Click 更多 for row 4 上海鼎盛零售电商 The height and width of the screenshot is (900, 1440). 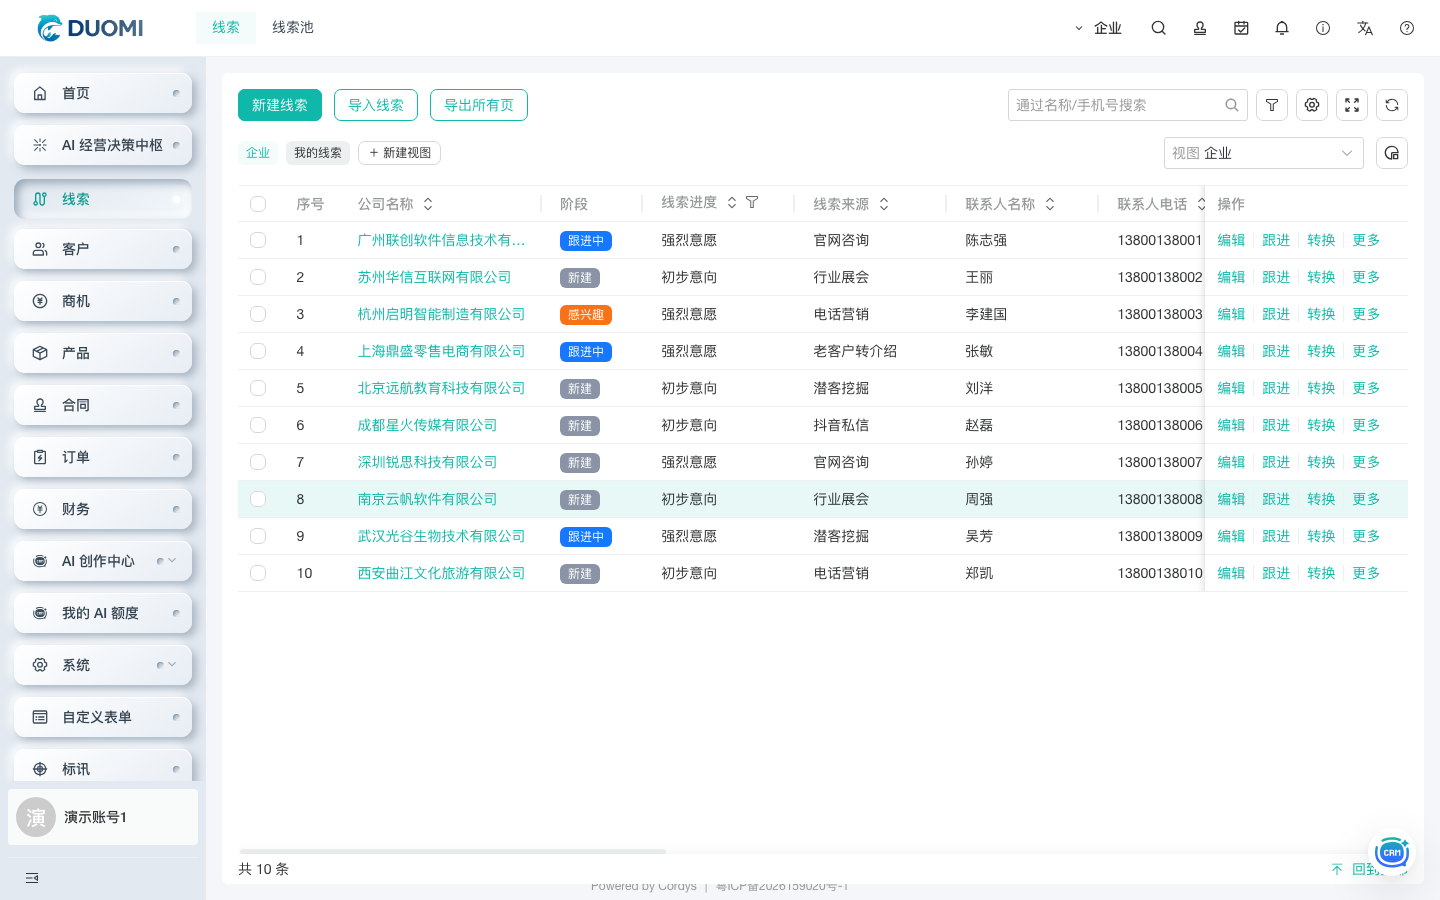pyautogui.click(x=1366, y=351)
